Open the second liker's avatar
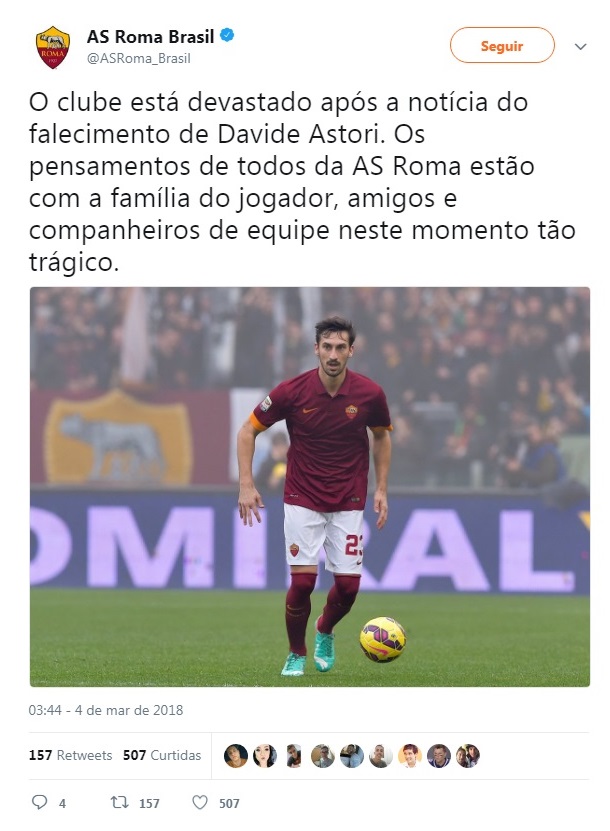This screenshot has height=831, width=610. (x=264, y=755)
